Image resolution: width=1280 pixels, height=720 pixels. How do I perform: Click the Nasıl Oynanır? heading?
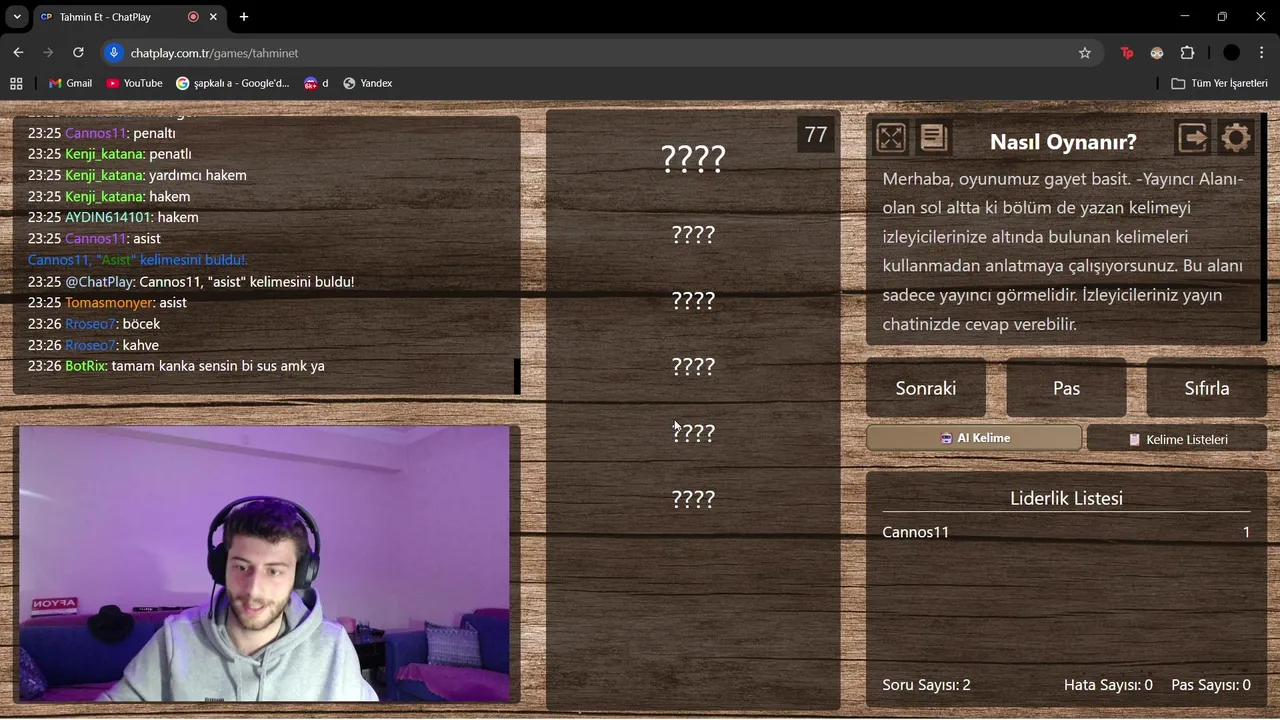click(1063, 142)
